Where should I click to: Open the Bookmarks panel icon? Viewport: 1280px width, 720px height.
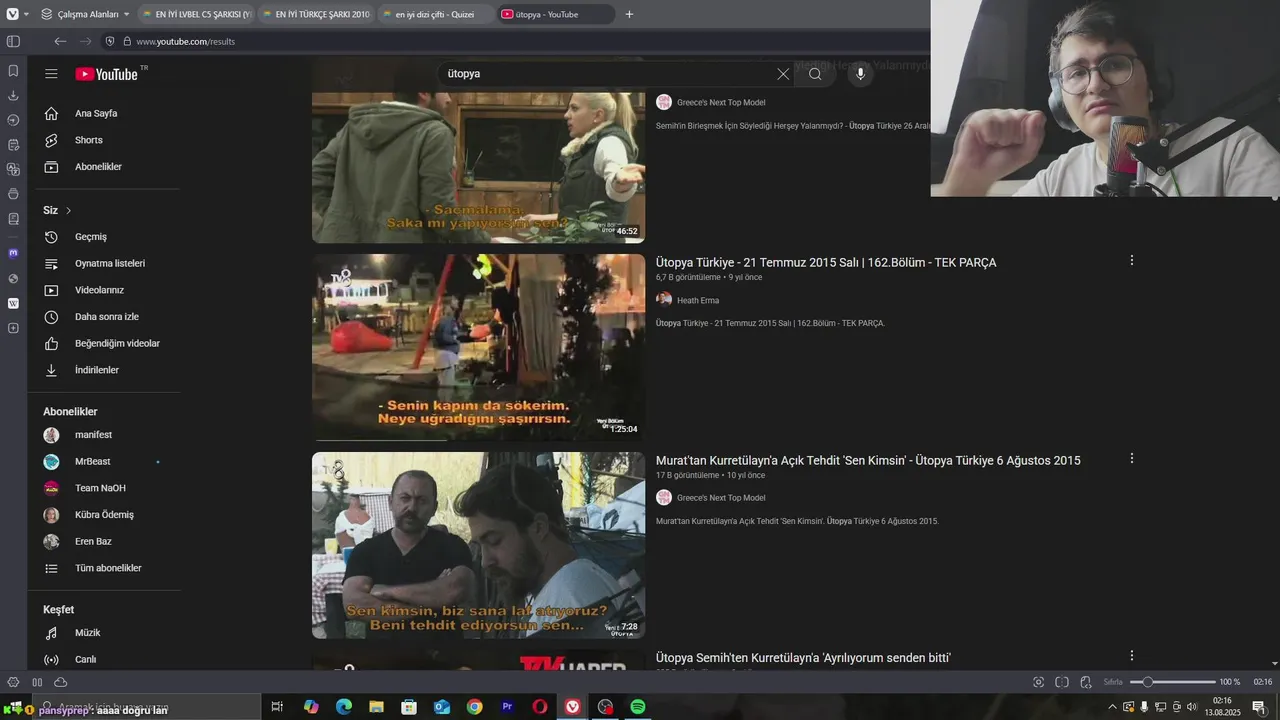point(13,71)
